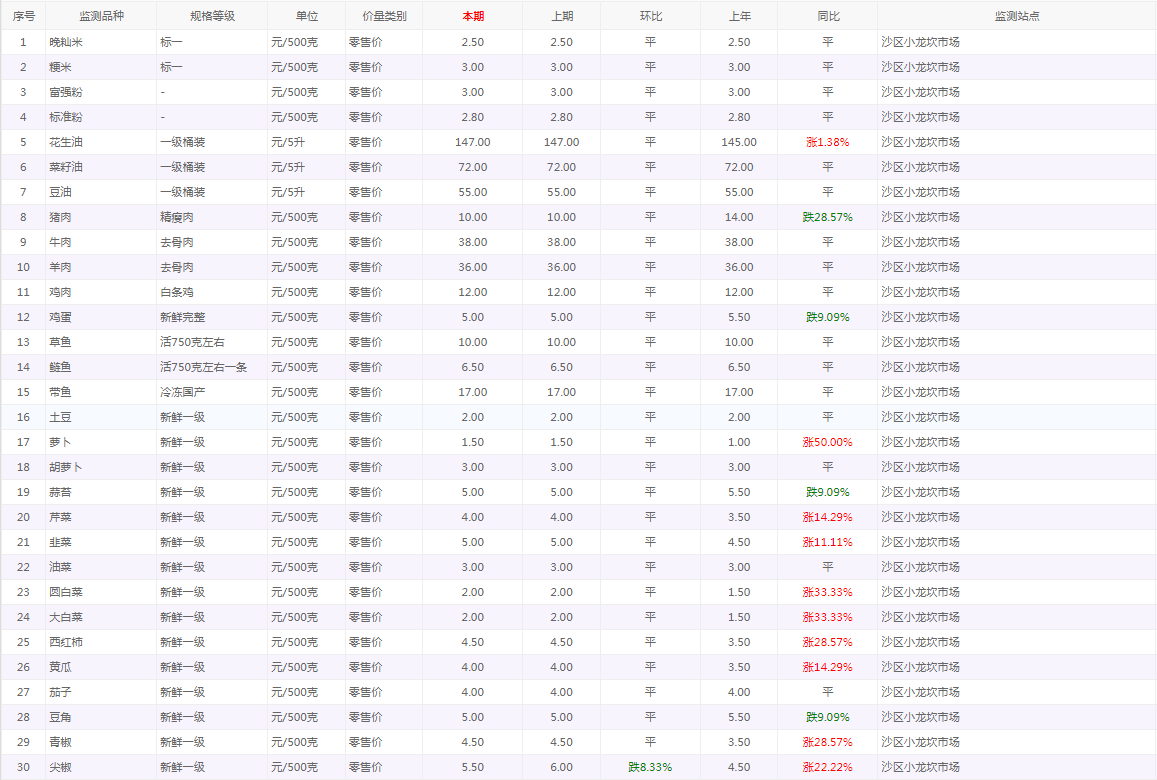1157x780 pixels.
Task: Click the 跌8.33% value in 尖椒 row
Action: click(x=650, y=767)
